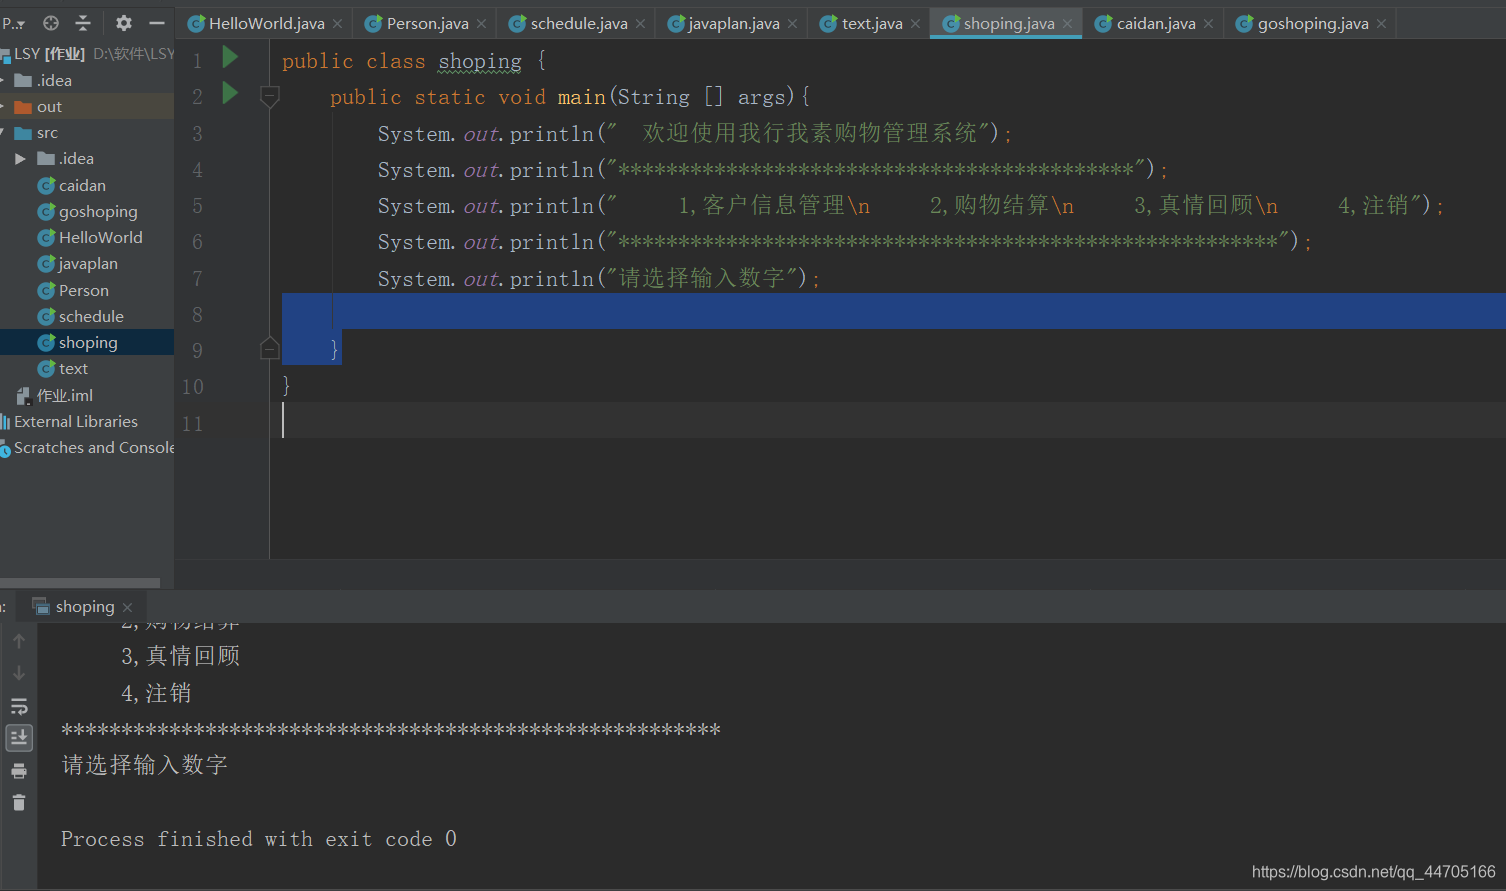This screenshot has width=1506, height=891.
Task: Close the goshoping.java tab
Action: pos(1382,24)
